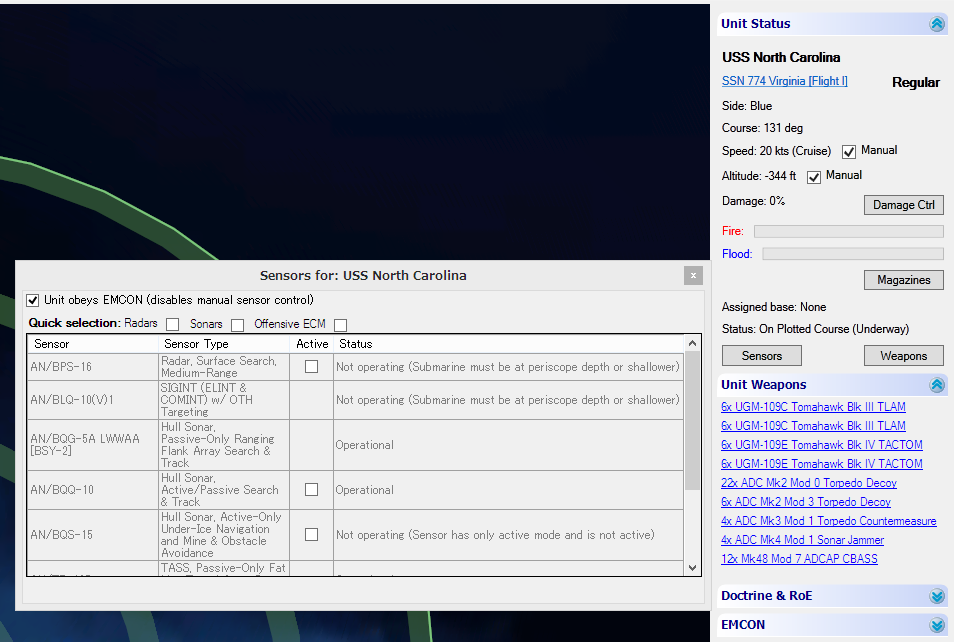954x642 pixels.
Task: Click the 'USS North Carolina' unit name
Action: click(781, 57)
